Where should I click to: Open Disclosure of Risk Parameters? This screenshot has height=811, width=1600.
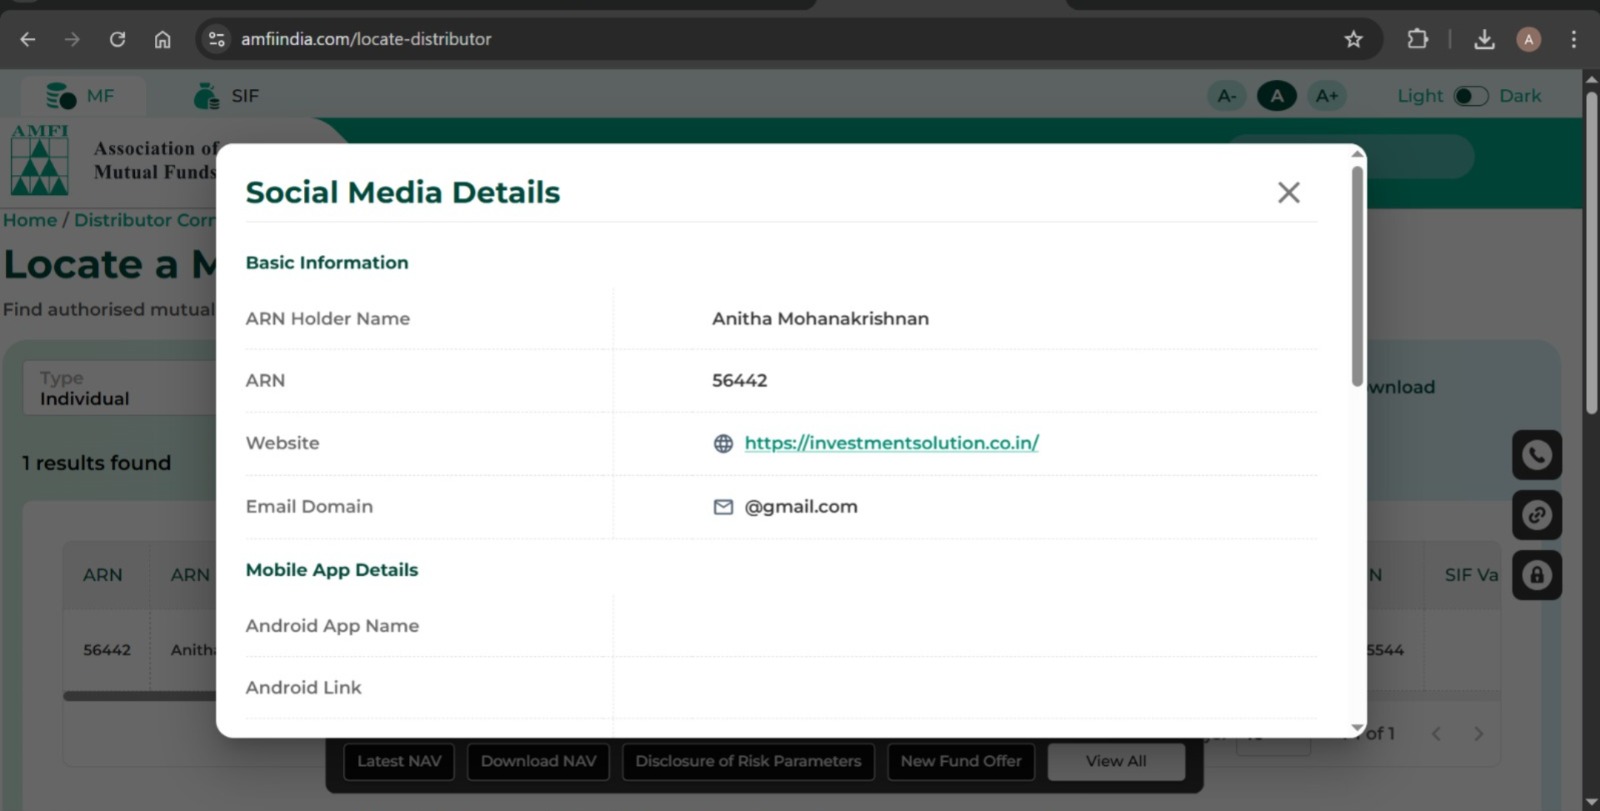click(748, 761)
